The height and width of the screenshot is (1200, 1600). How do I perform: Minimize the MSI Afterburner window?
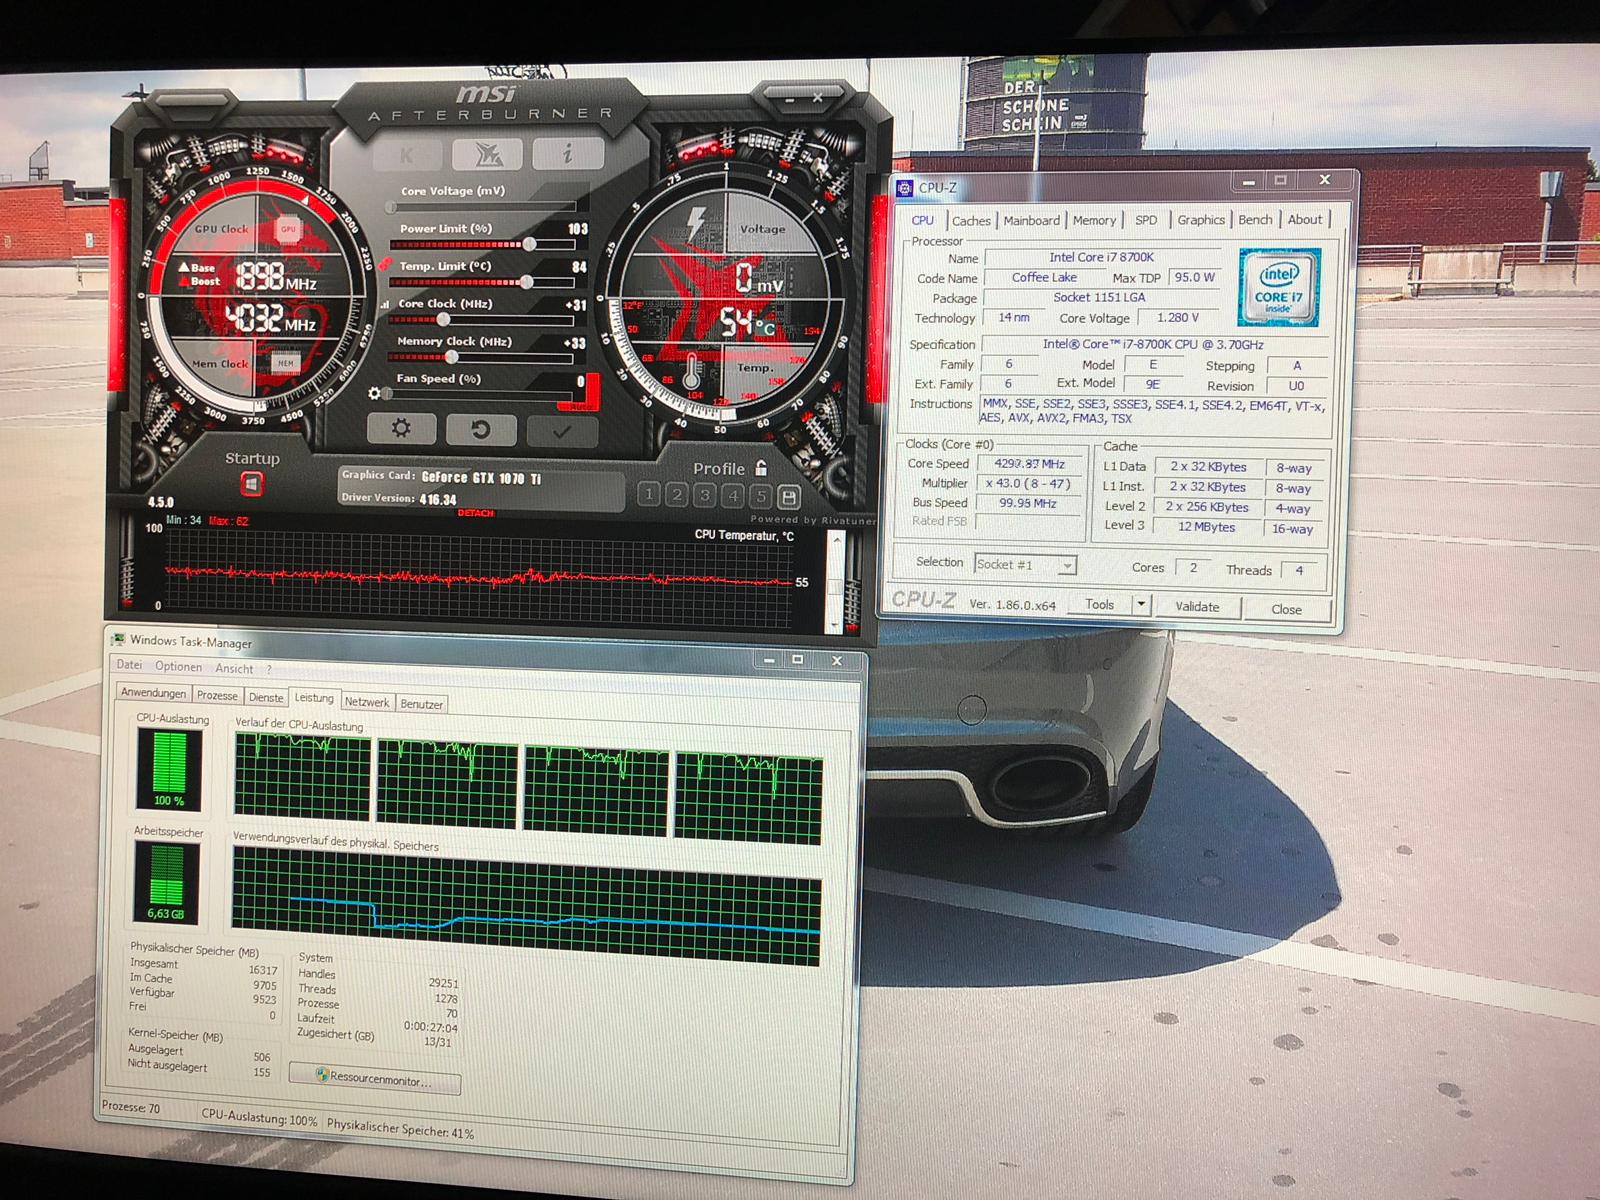[789, 100]
